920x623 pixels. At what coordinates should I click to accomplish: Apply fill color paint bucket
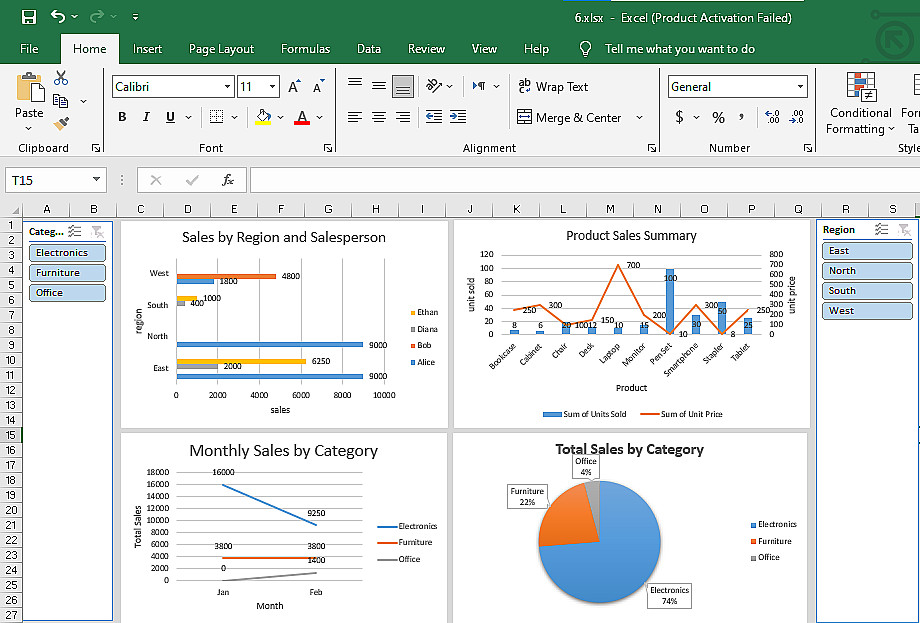(x=263, y=117)
